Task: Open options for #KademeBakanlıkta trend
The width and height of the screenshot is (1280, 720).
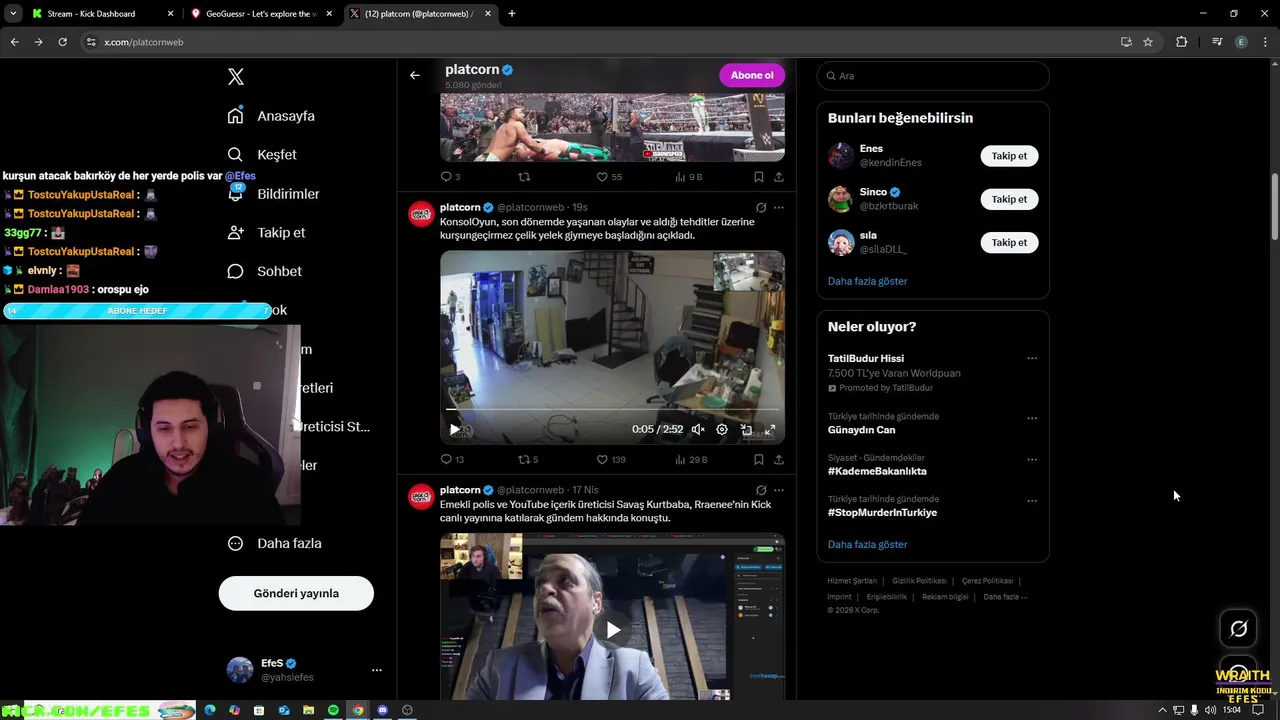Action: click(1032, 460)
